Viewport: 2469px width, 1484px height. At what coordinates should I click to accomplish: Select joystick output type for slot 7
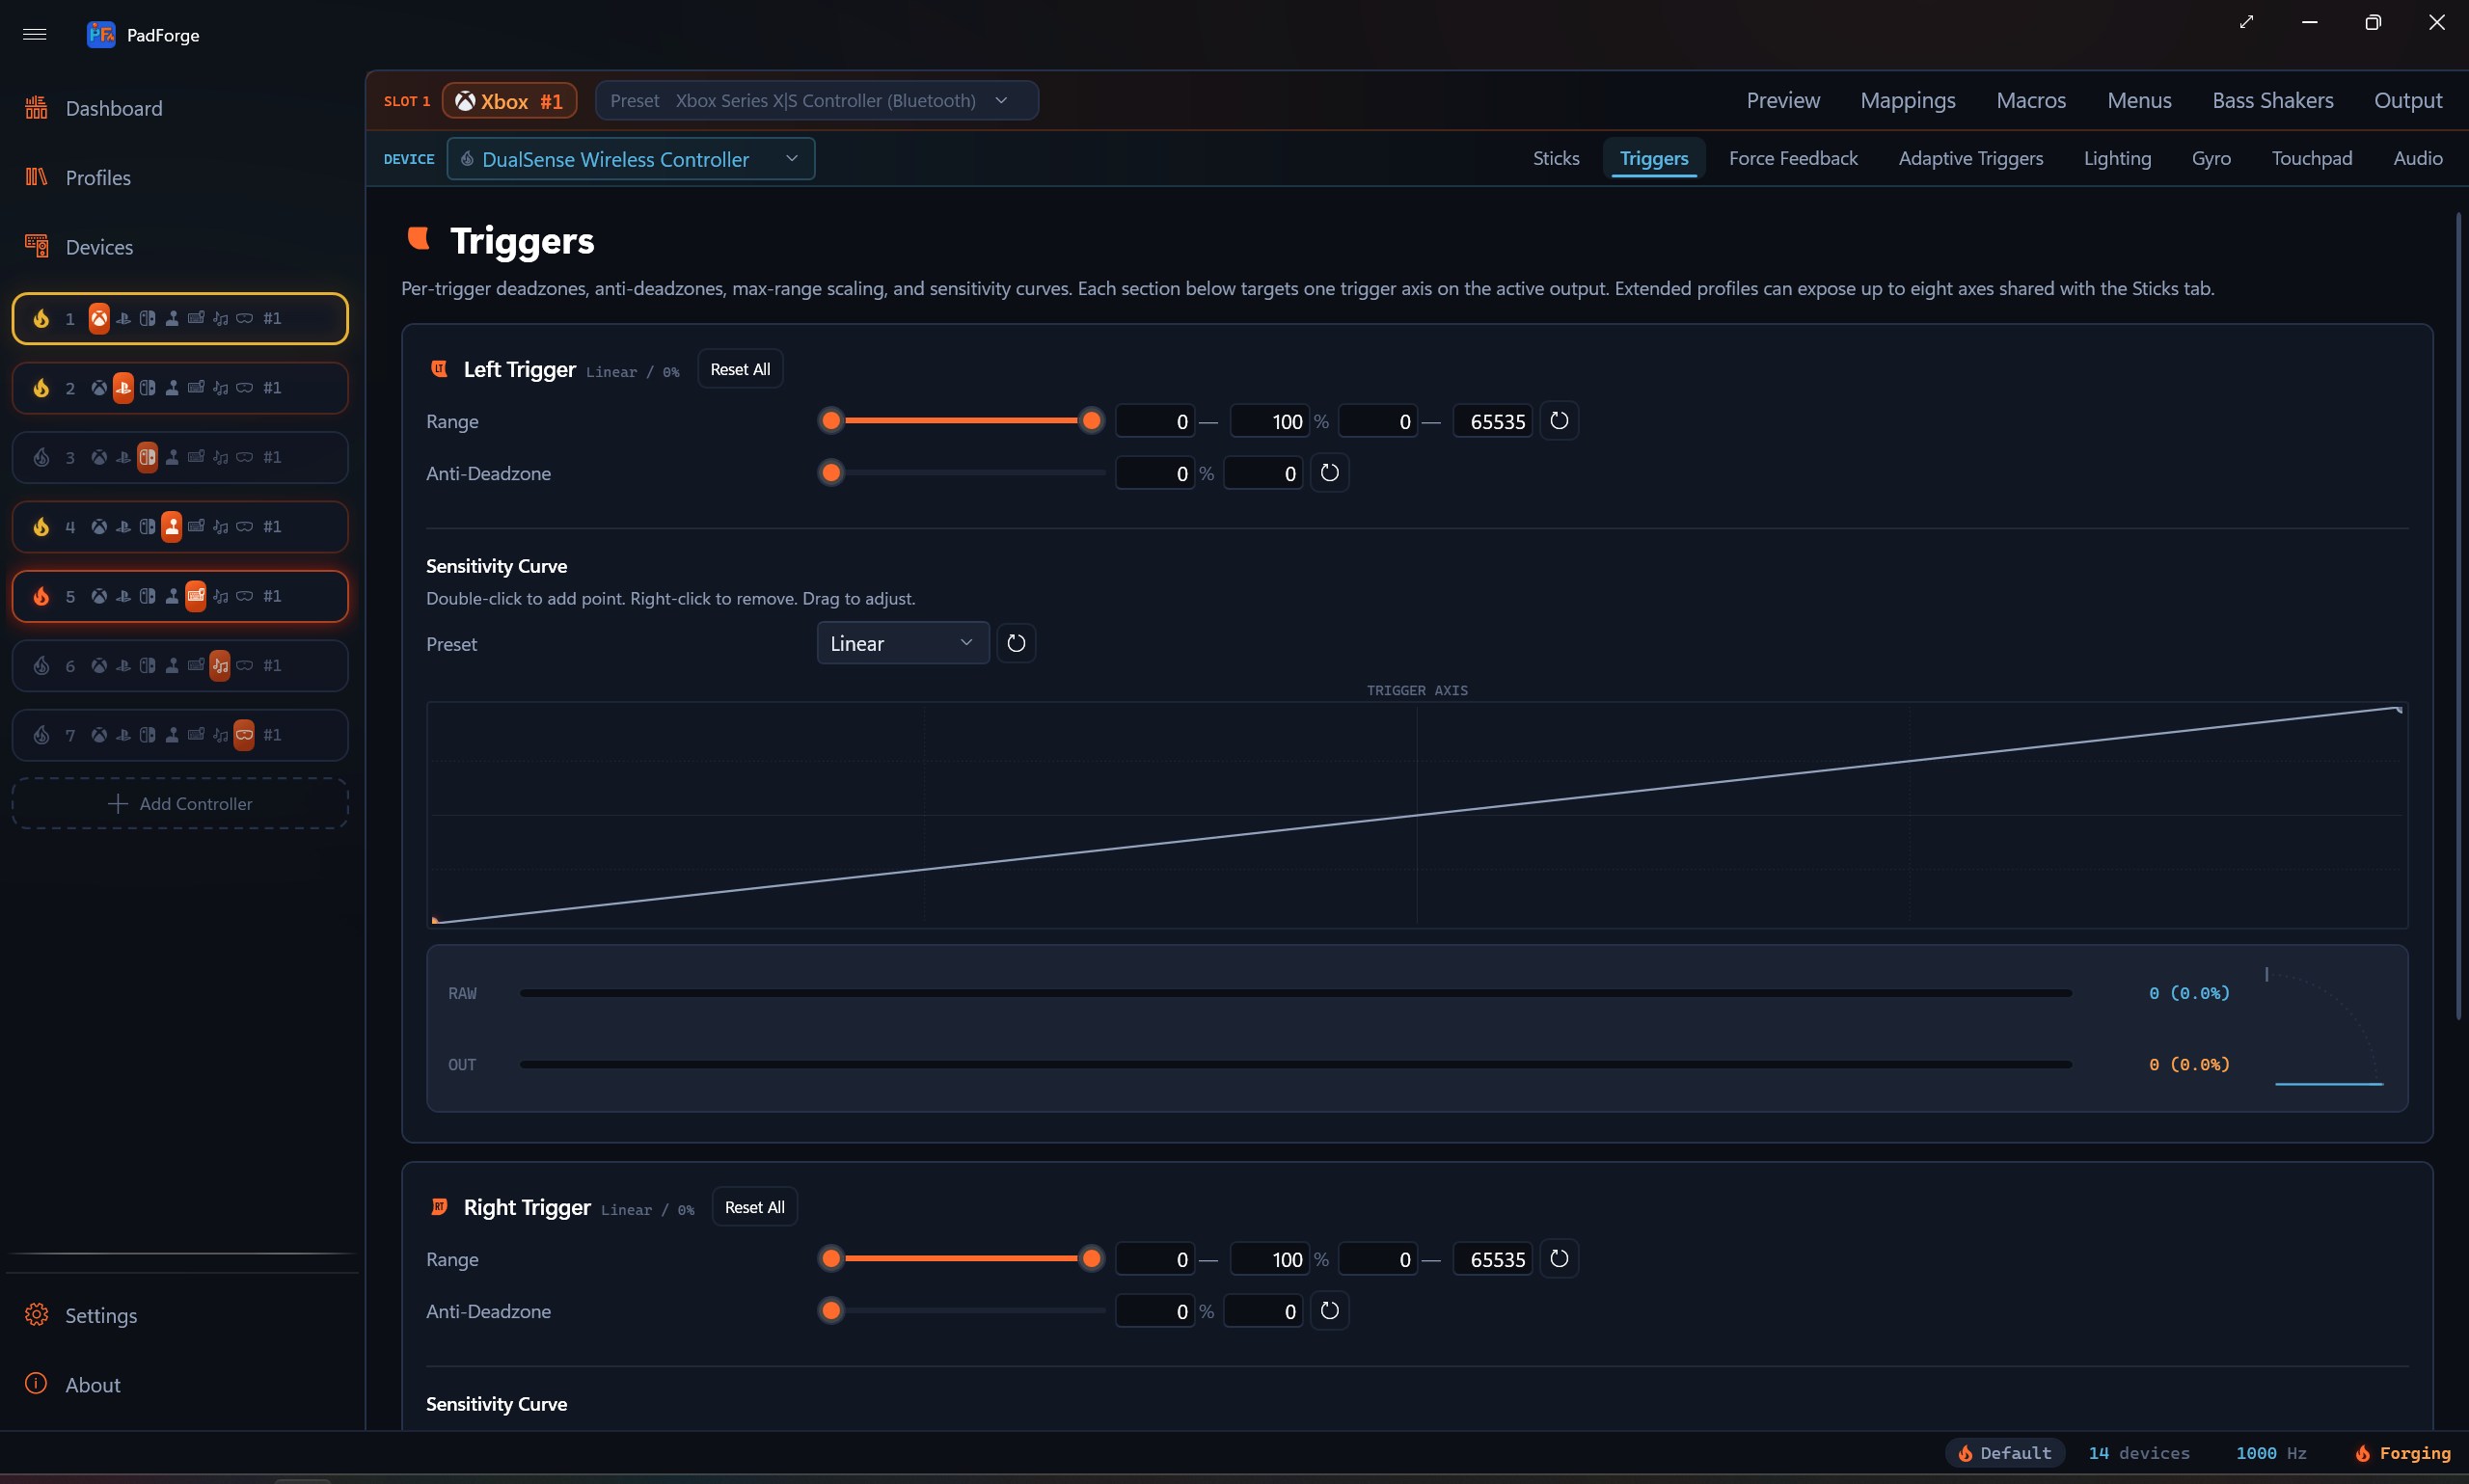point(172,735)
